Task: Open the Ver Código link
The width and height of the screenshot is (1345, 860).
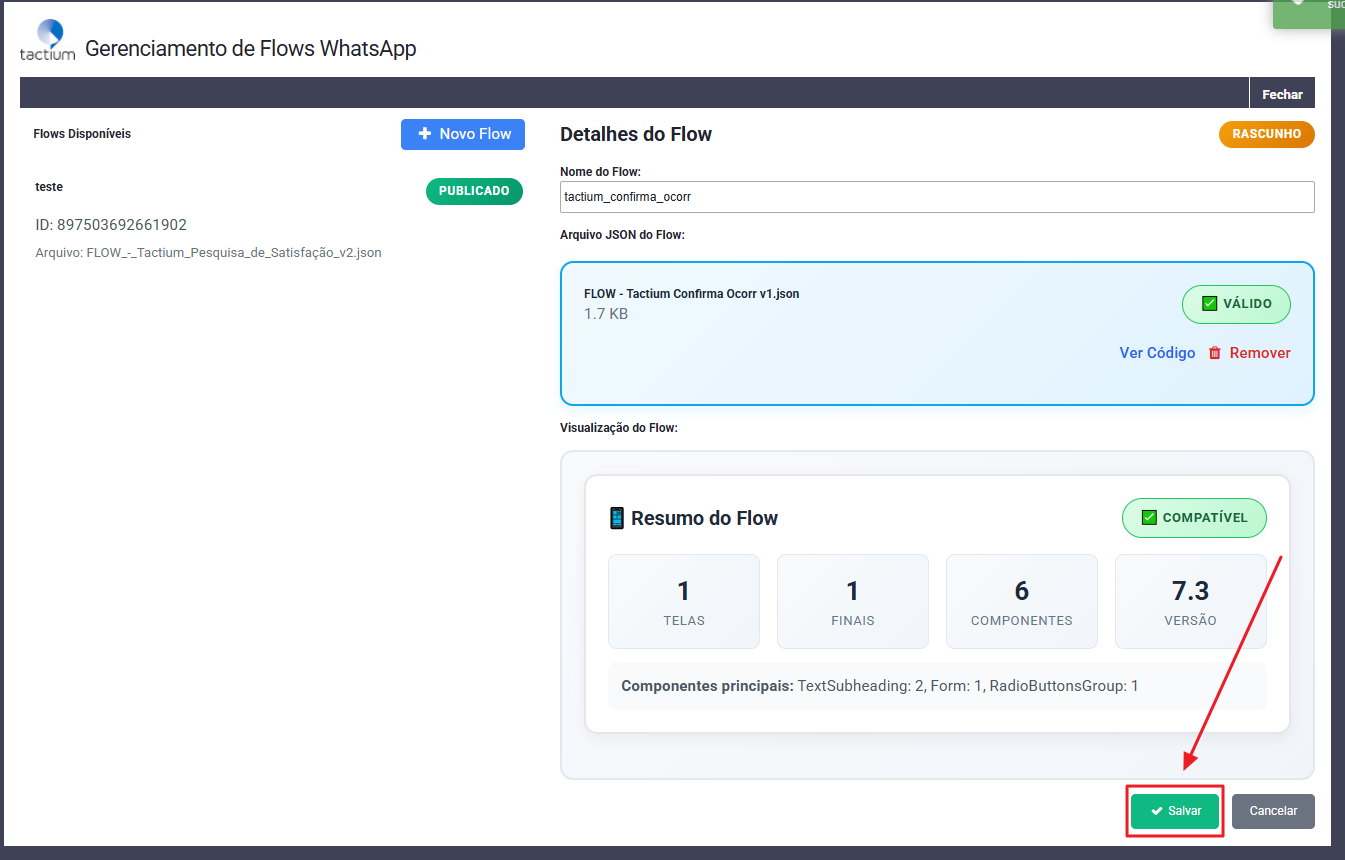Action: coord(1157,353)
